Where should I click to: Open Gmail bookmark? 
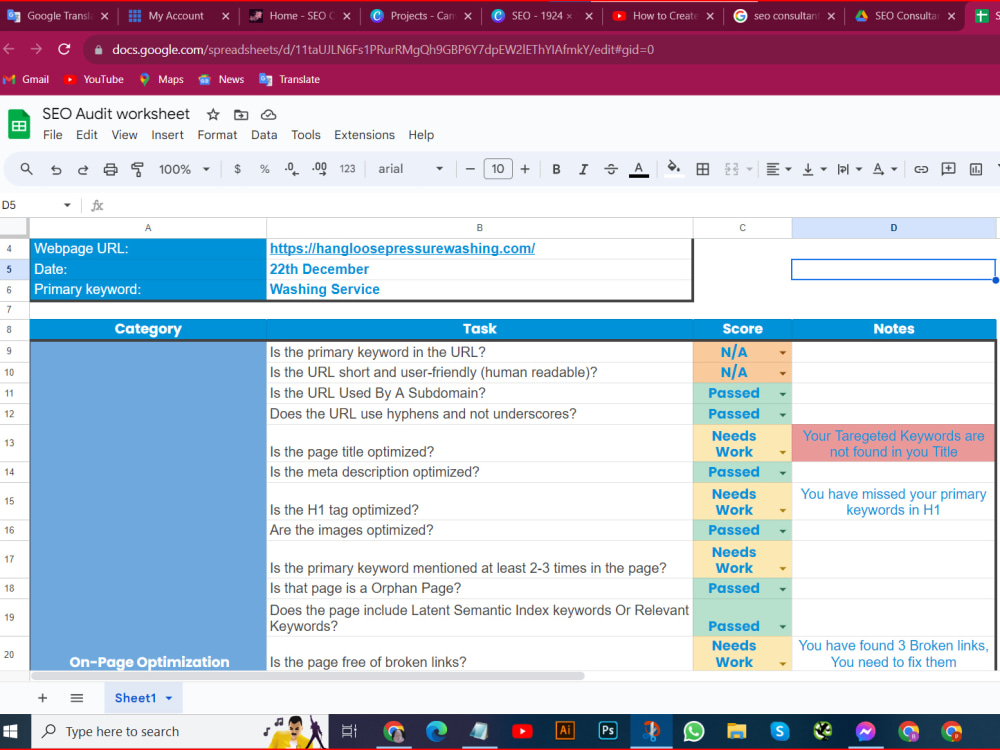tap(27, 79)
